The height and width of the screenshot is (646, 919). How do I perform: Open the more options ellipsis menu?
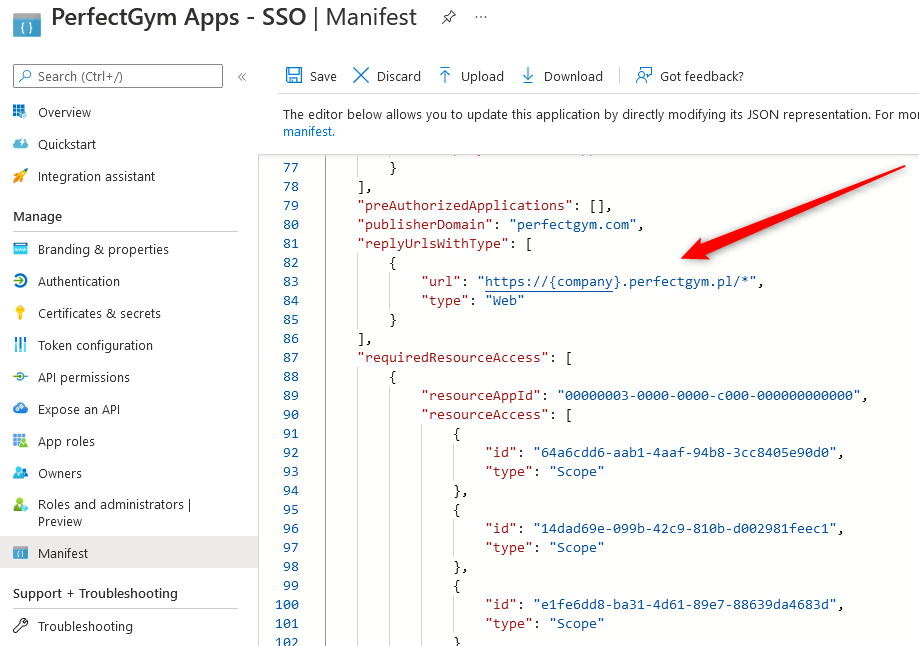pos(481,18)
